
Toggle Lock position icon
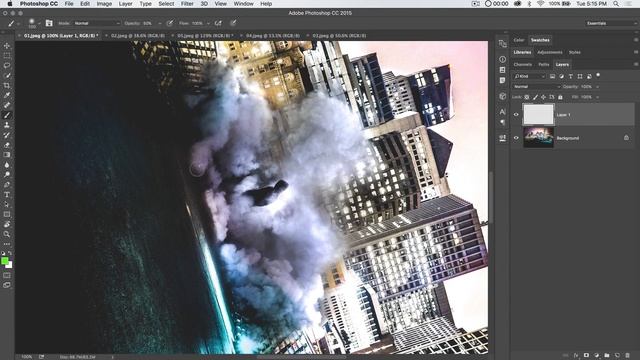[x=543, y=97]
